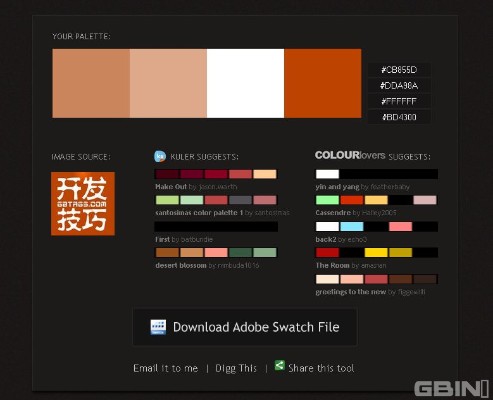This screenshot has width=493, height=400.
Task: Click the #CB855D hex code field
Action: [x=399, y=70]
